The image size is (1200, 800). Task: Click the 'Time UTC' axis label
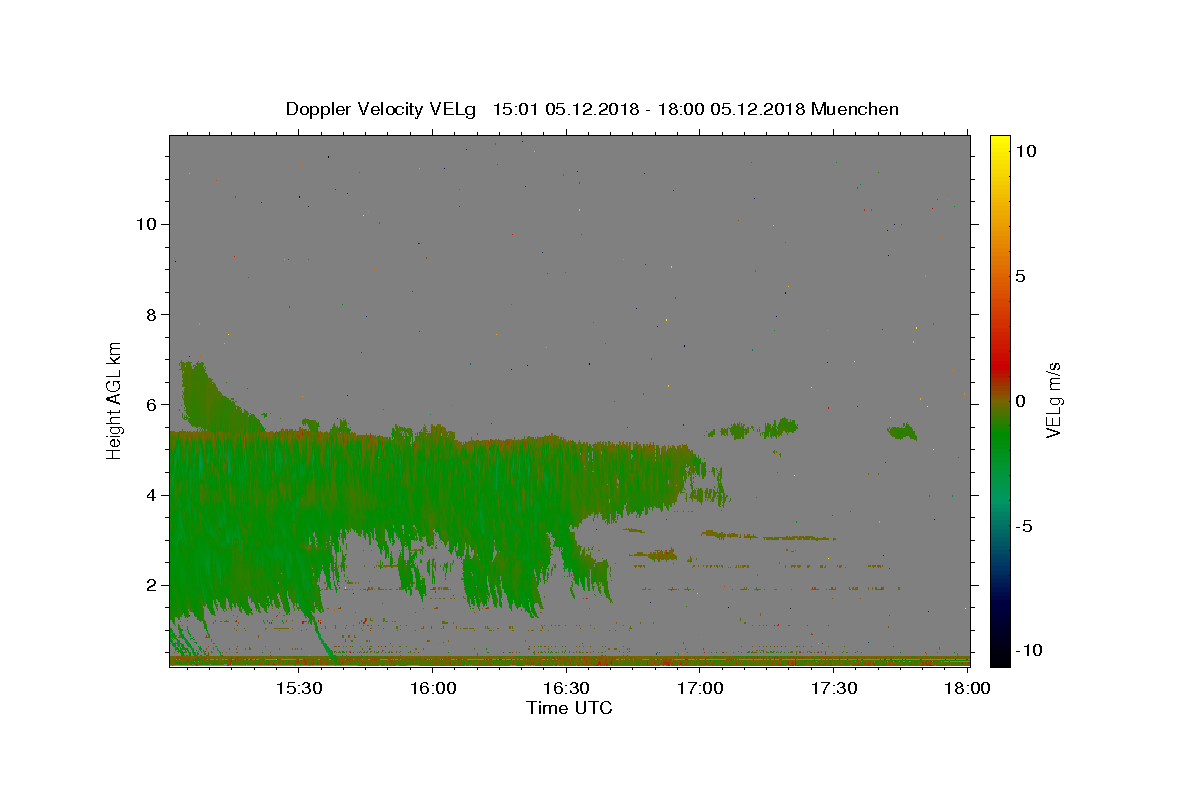click(x=569, y=708)
